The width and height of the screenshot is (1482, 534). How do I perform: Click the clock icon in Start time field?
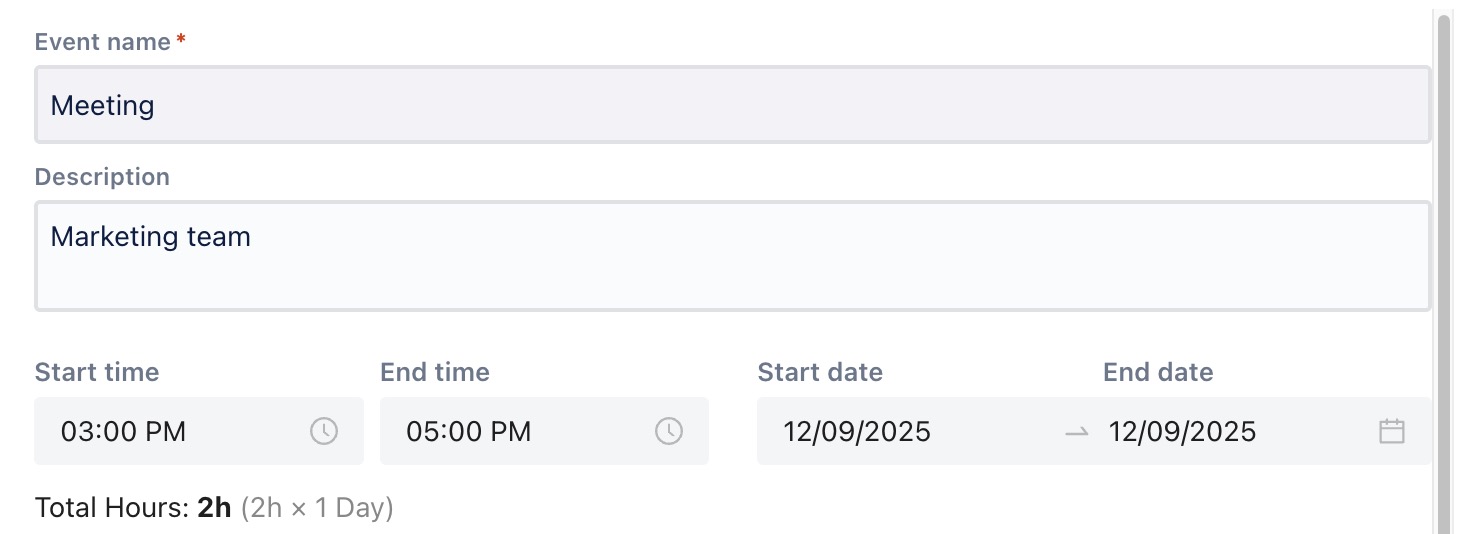(324, 431)
